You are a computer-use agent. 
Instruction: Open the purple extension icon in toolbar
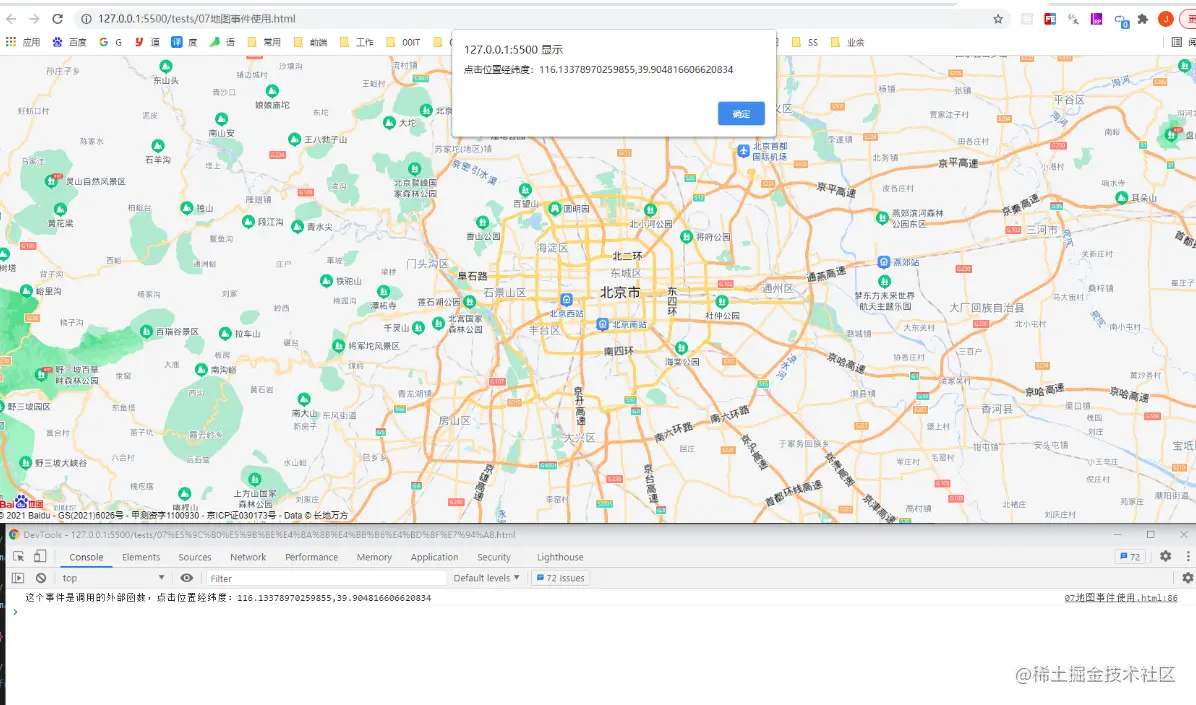pos(1096,19)
